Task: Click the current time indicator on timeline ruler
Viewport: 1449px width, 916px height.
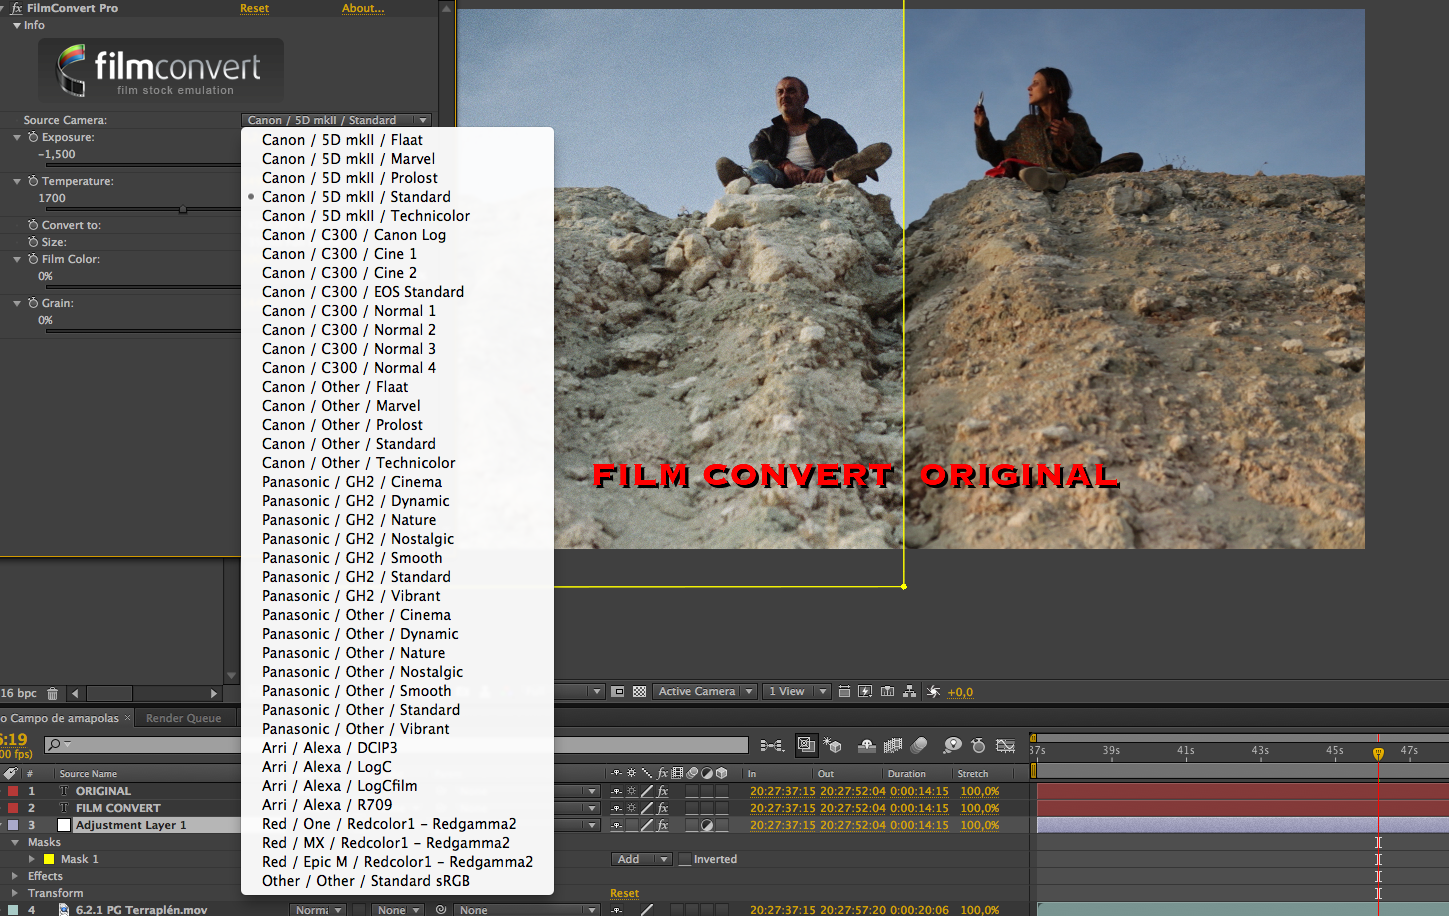Action: tap(1378, 753)
